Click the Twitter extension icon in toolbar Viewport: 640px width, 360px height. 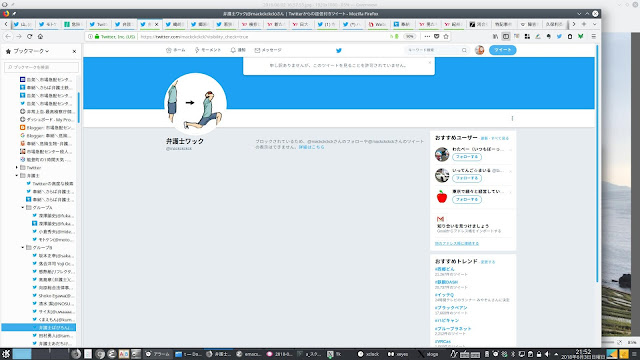pos(559,36)
